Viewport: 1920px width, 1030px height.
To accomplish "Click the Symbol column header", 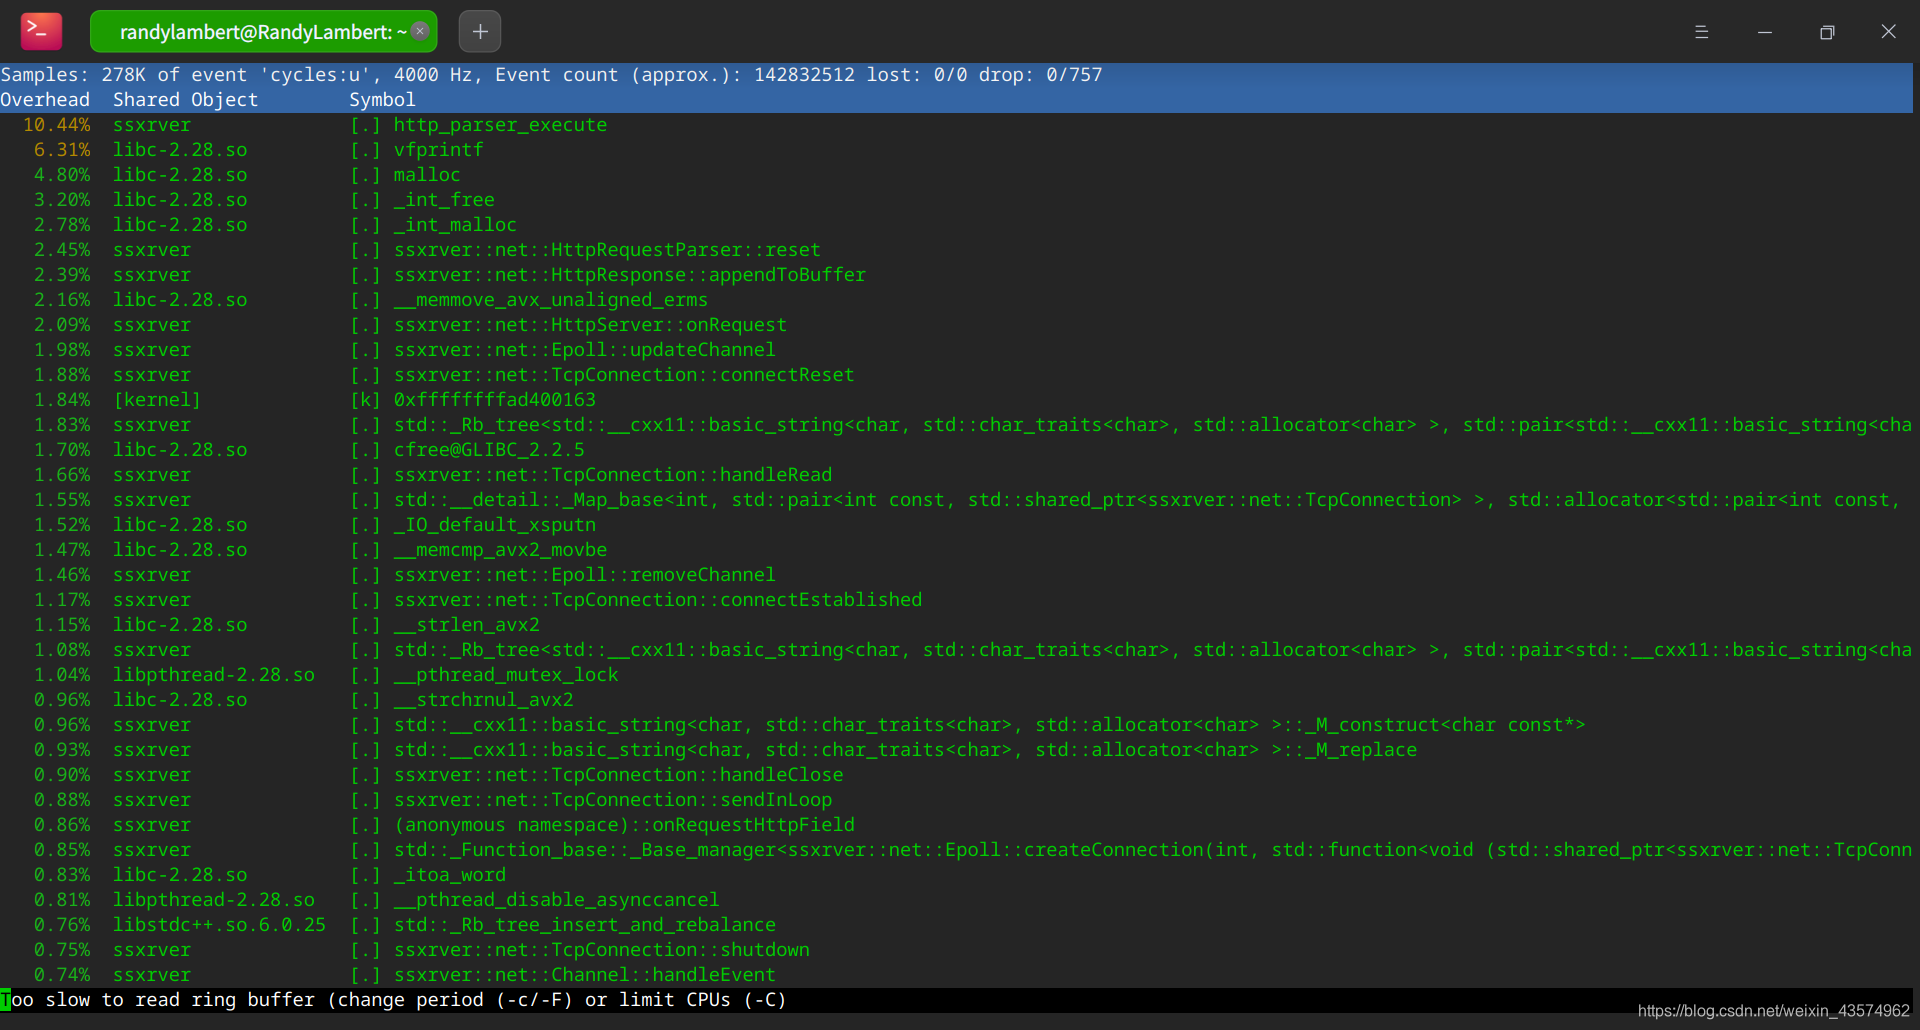I will [x=382, y=100].
